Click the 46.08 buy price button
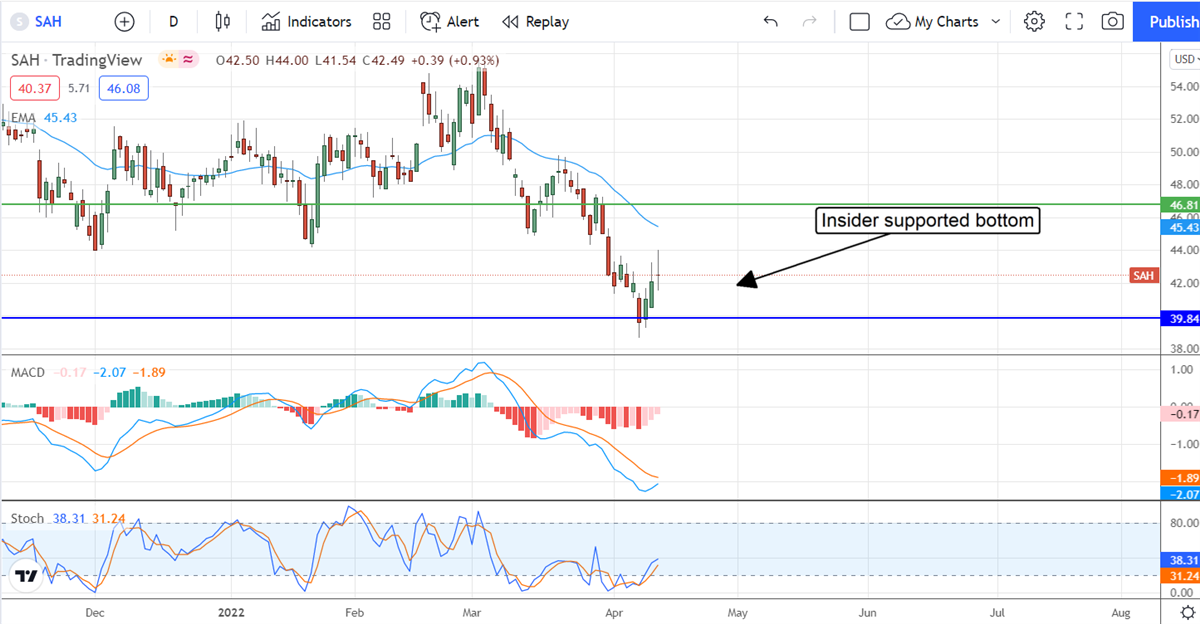 (x=124, y=89)
